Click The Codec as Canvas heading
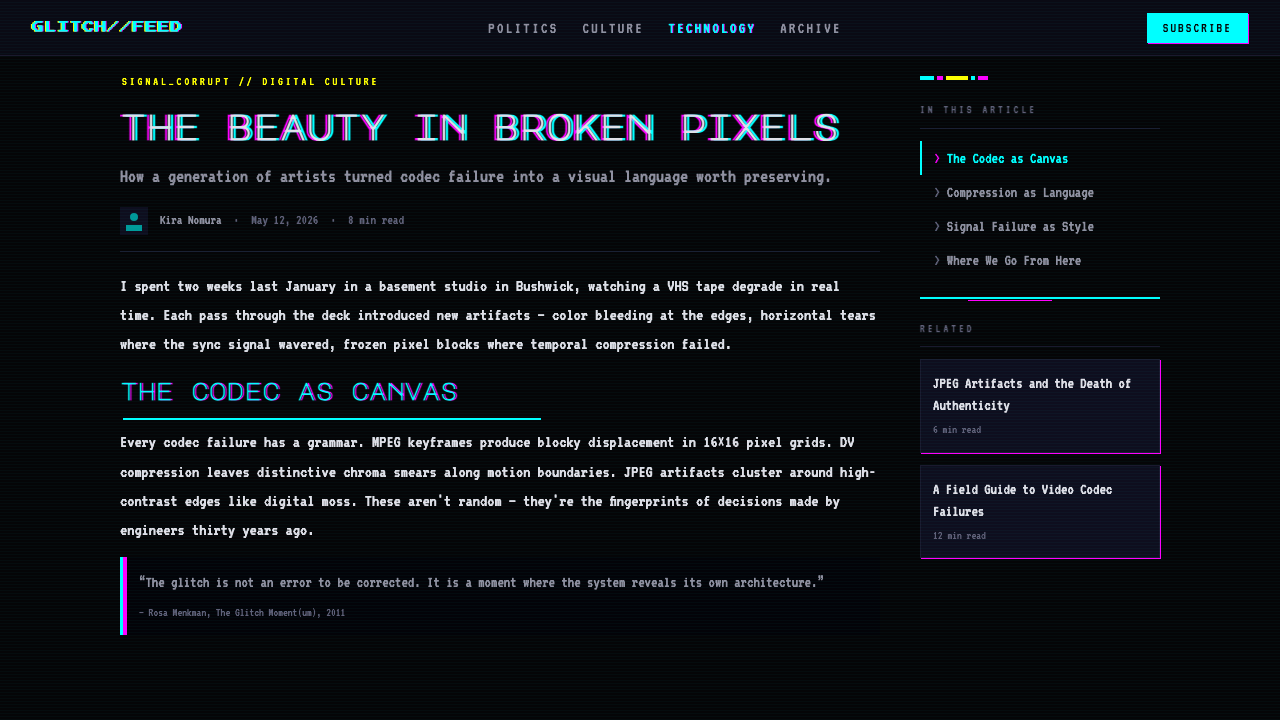This screenshot has width=1280, height=720. (x=290, y=392)
